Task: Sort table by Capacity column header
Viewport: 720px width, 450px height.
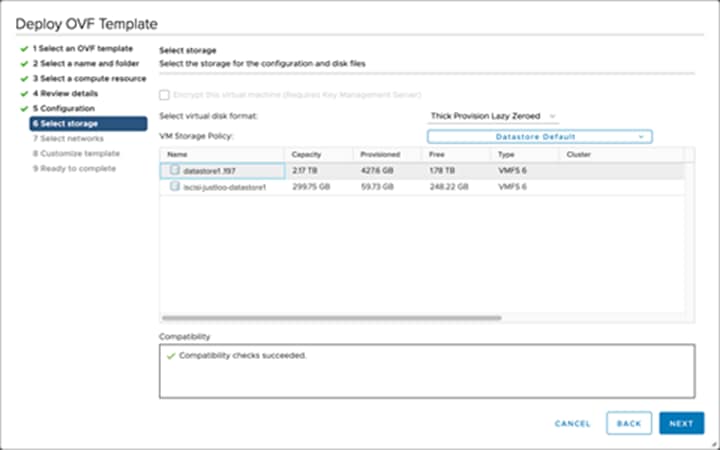Action: (306, 155)
